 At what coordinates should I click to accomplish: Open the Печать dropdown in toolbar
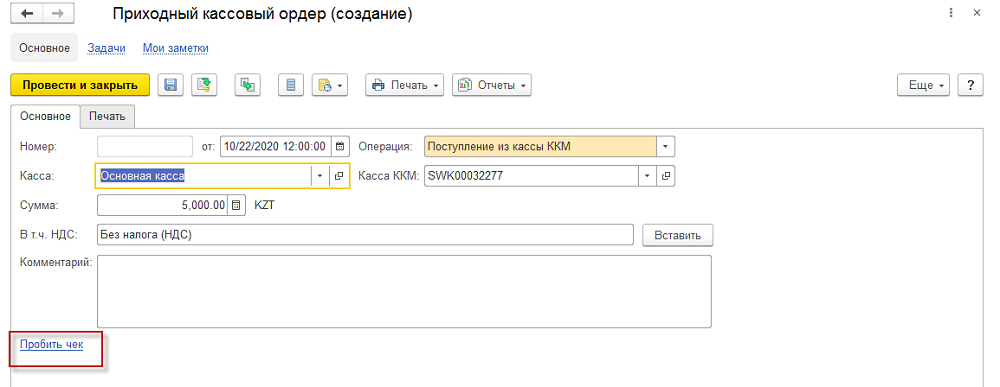tap(405, 85)
